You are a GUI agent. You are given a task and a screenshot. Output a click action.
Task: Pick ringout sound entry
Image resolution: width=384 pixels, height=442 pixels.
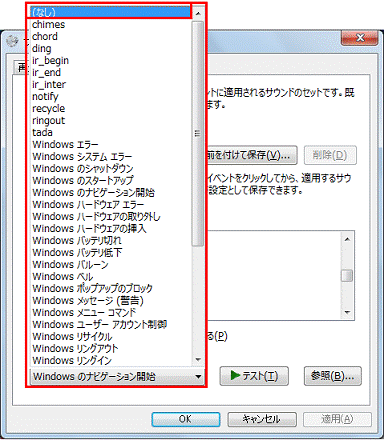point(111,120)
